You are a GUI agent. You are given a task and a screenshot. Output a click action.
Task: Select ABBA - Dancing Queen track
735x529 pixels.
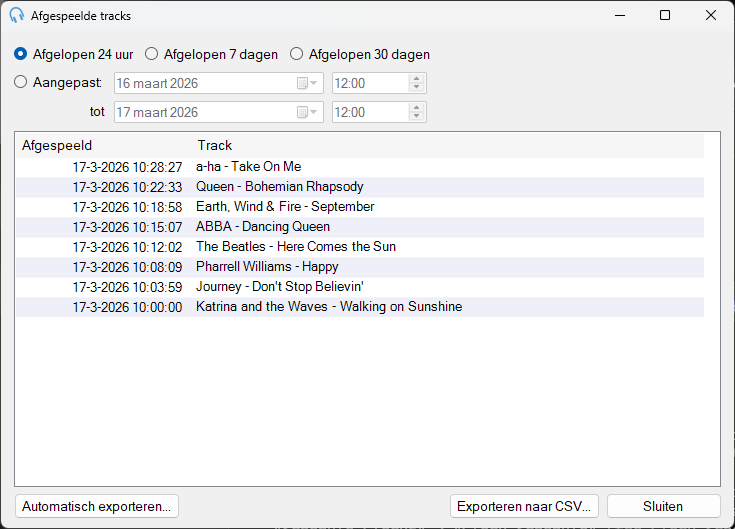pos(360,227)
